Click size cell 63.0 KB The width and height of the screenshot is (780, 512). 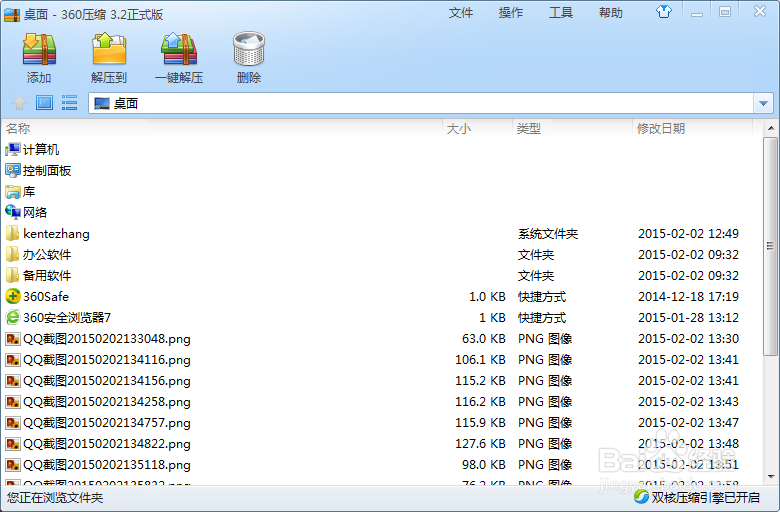pyautogui.click(x=484, y=339)
